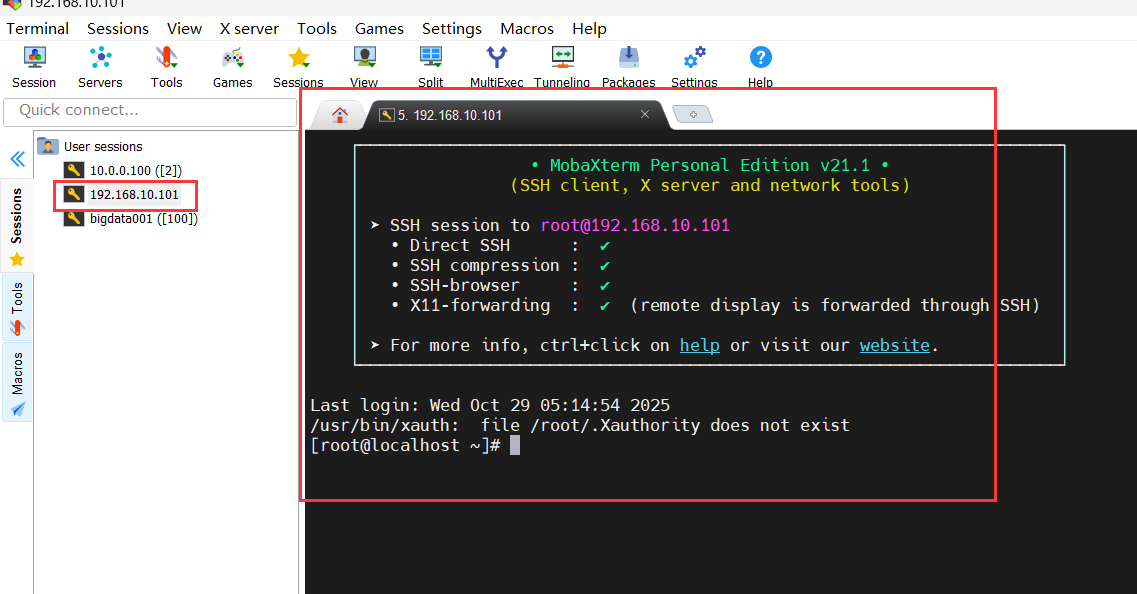Open the Settings menu in menu bar
1137x594 pixels.
[x=452, y=28]
